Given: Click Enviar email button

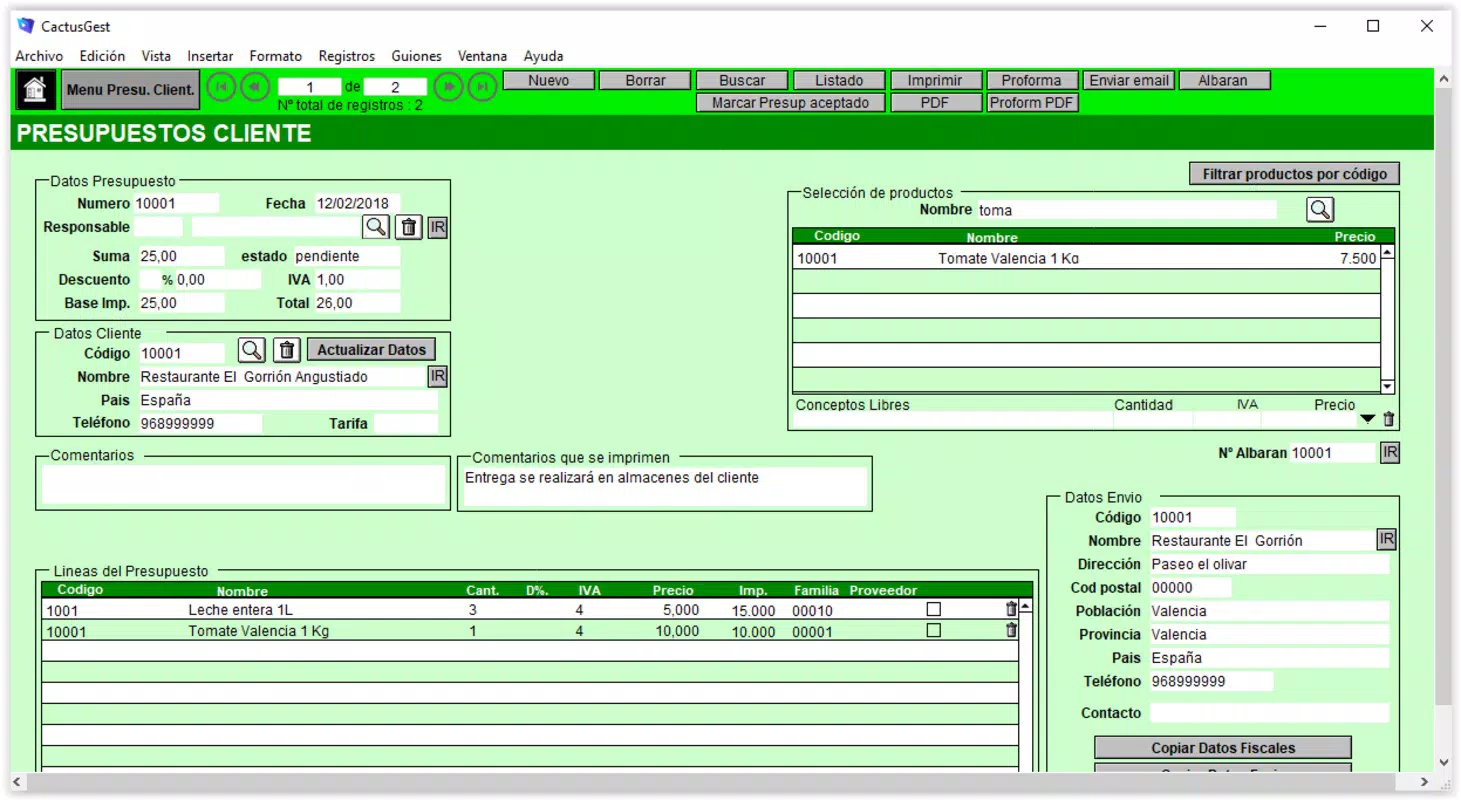Looking at the screenshot, I should click(x=1129, y=80).
